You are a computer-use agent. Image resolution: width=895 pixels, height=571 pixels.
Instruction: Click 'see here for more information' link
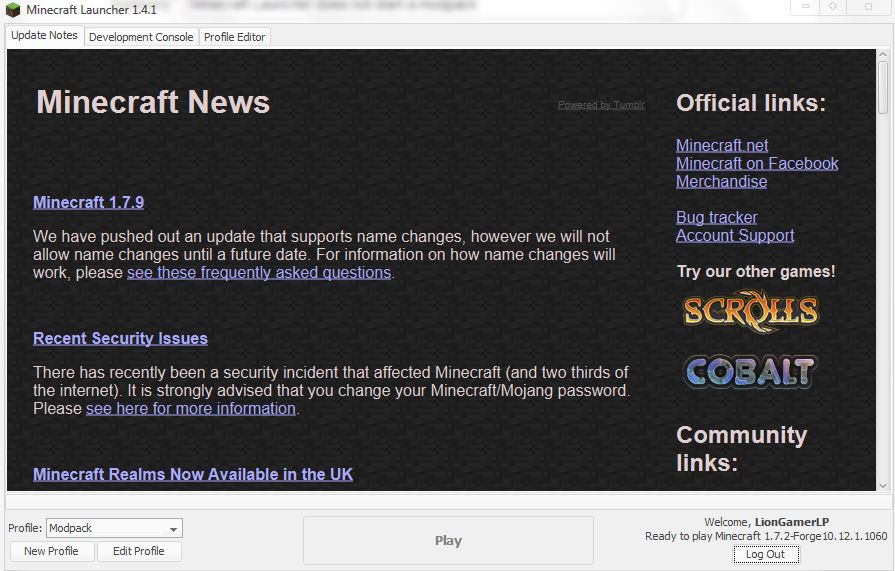pos(191,408)
